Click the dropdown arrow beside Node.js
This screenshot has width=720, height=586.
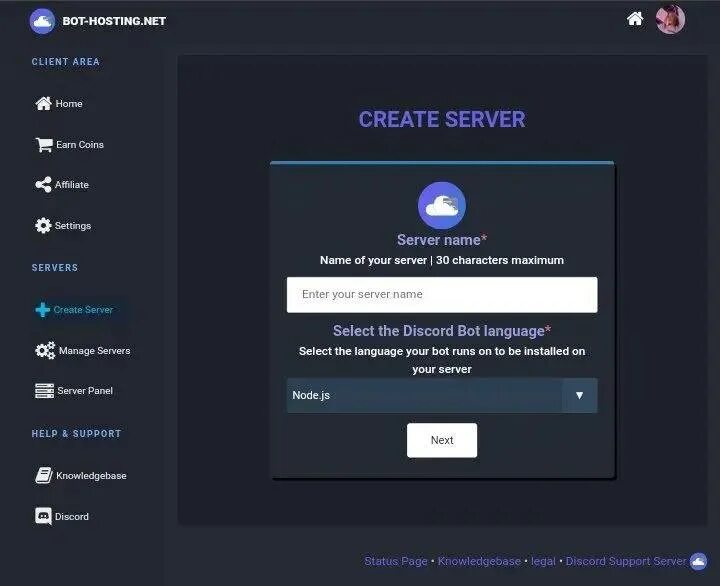point(579,395)
